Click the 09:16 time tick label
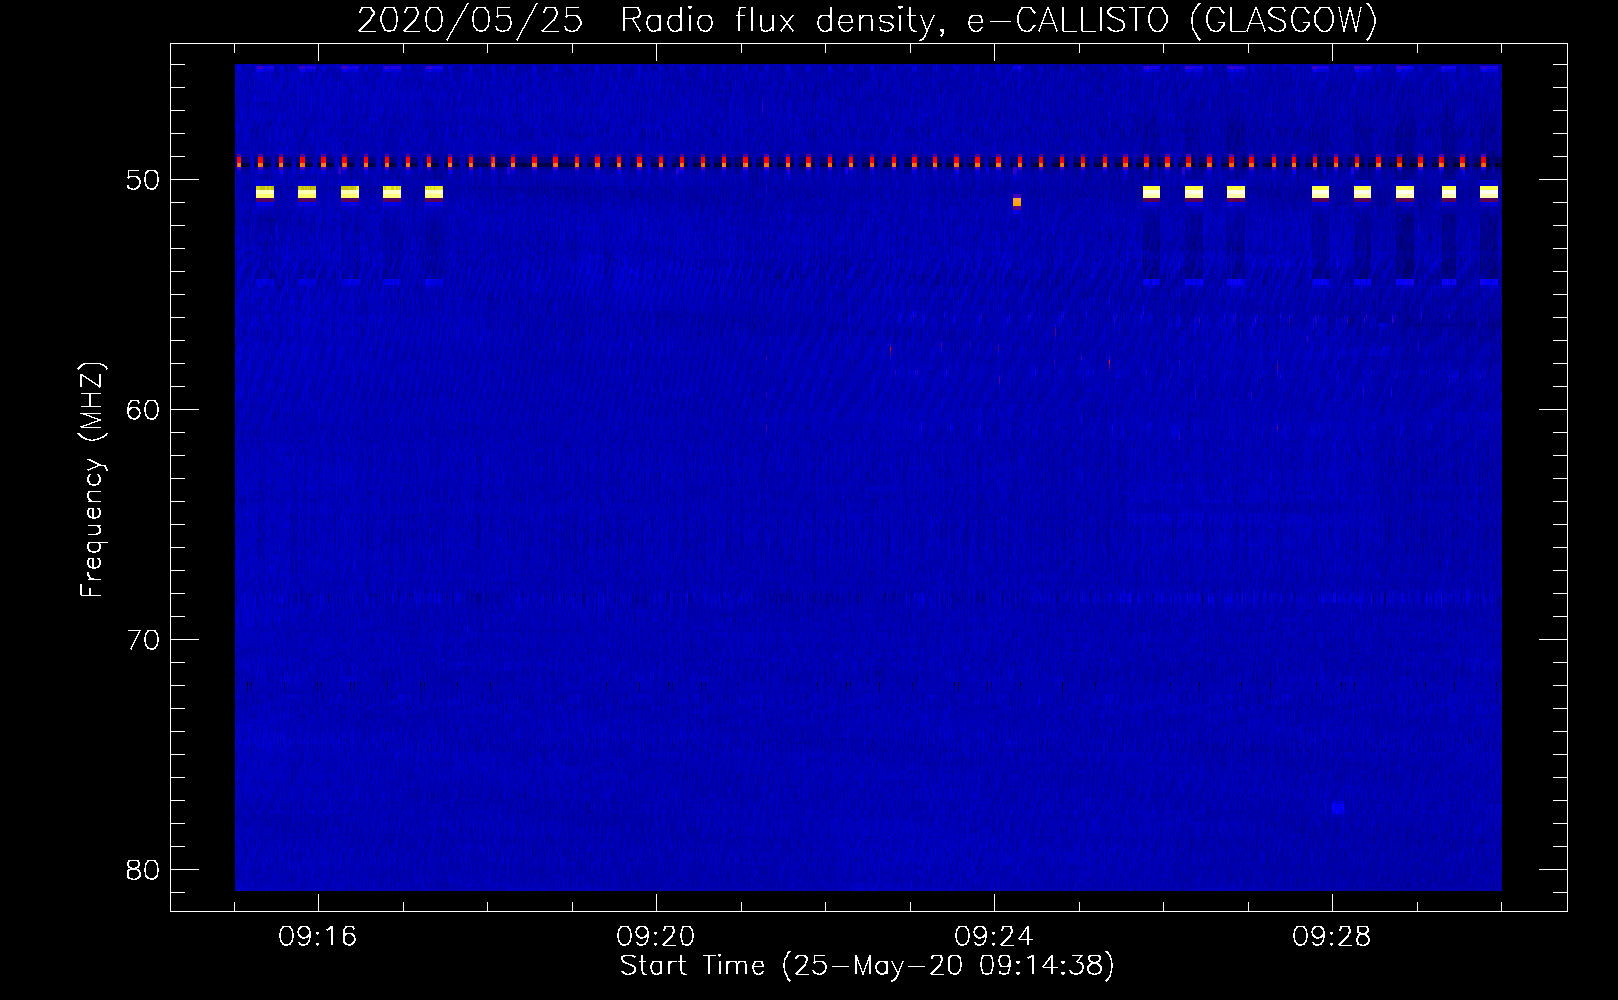This screenshot has width=1618, height=1000. coord(318,937)
